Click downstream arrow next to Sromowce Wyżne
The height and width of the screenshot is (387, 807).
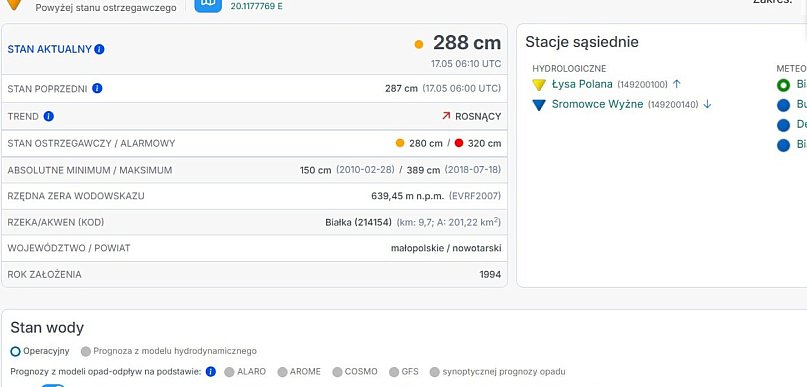(x=707, y=104)
